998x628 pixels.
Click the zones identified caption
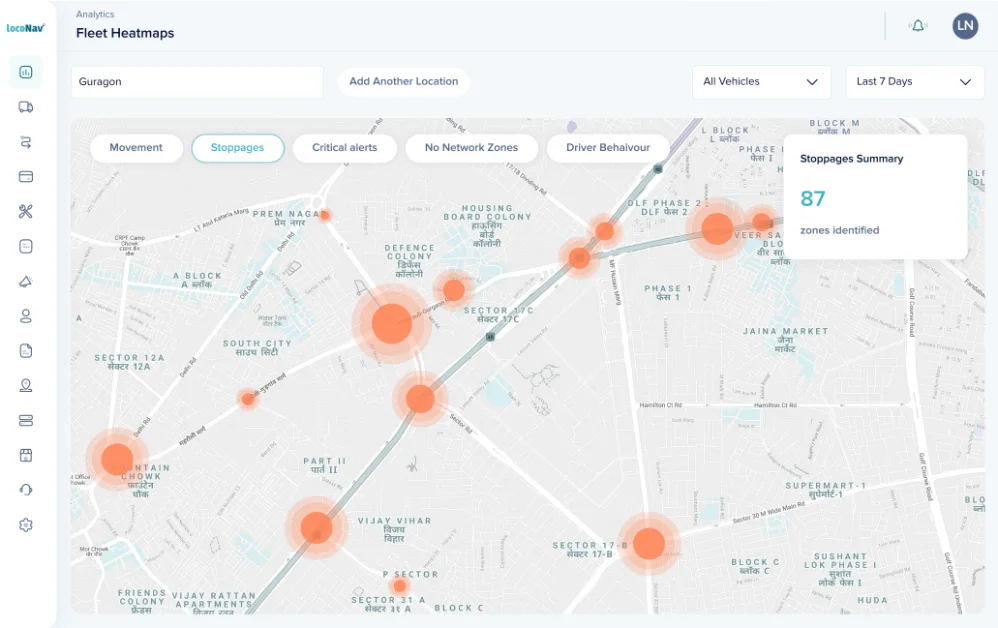(x=839, y=230)
